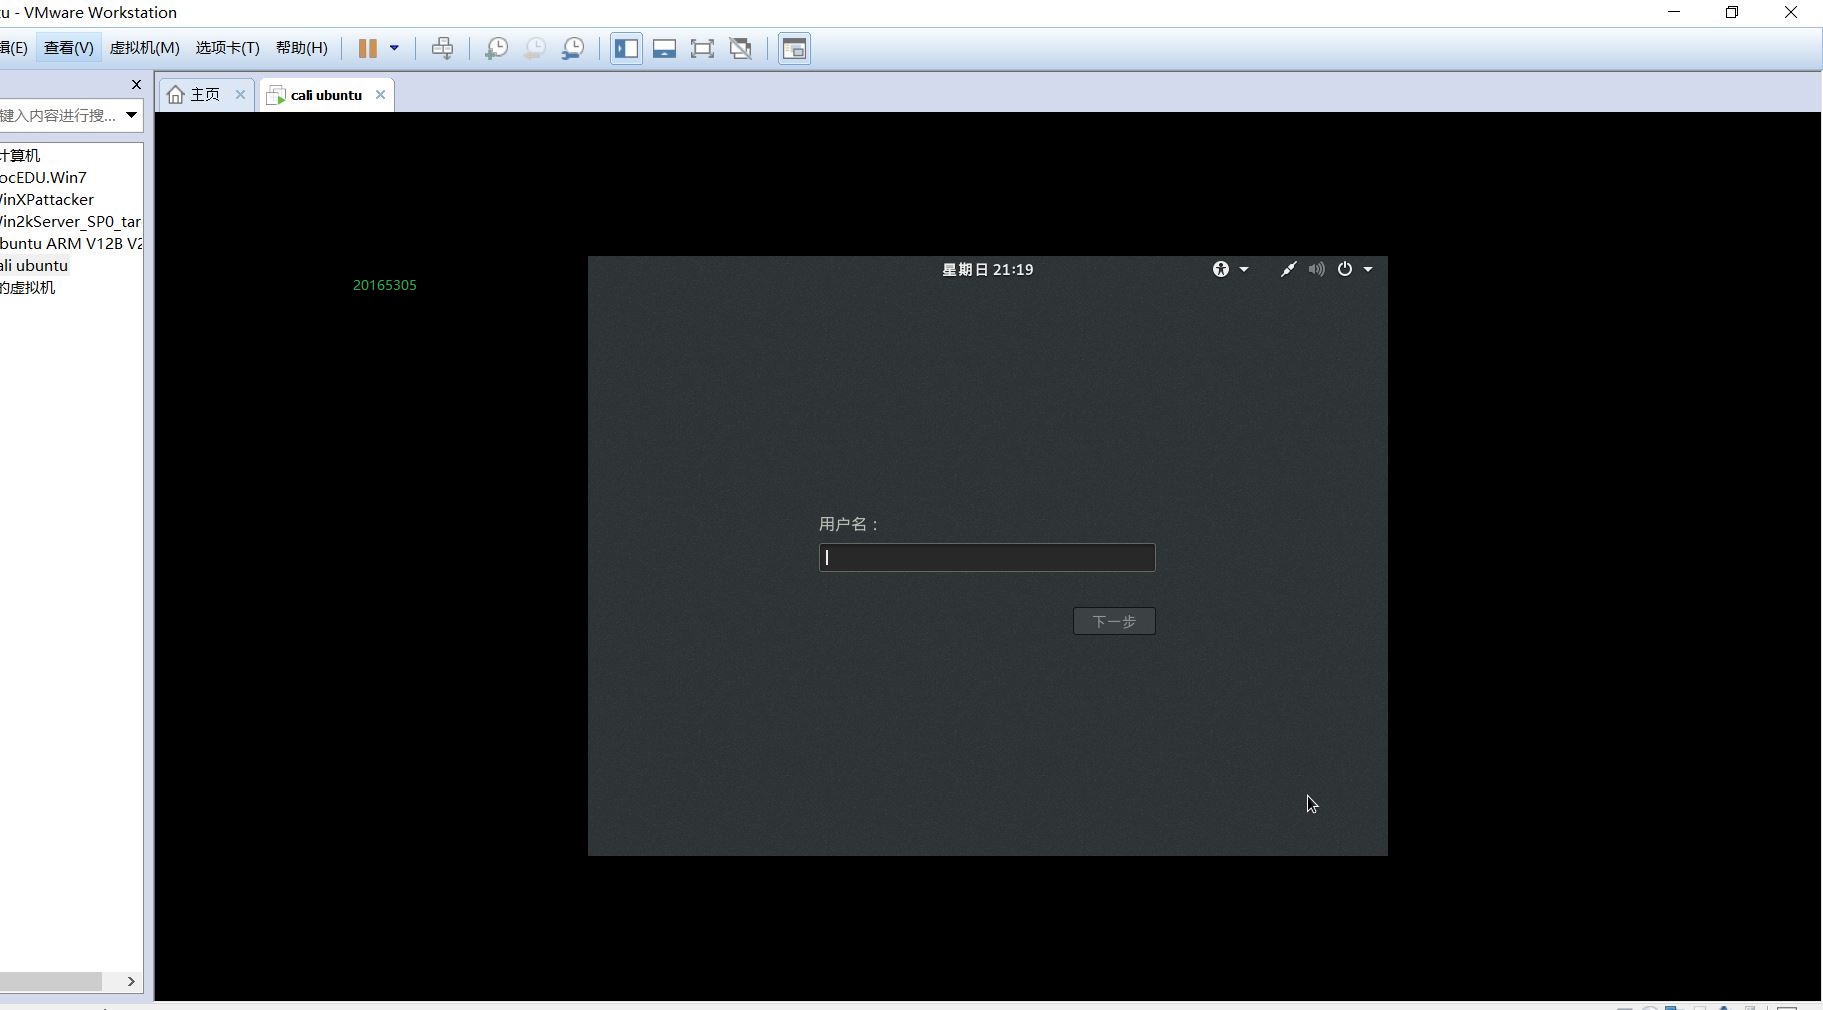This screenshot has width=1823, height=1010.
Task: Open the 选项卡(T) menu
Action: click(x=228, y=48)
